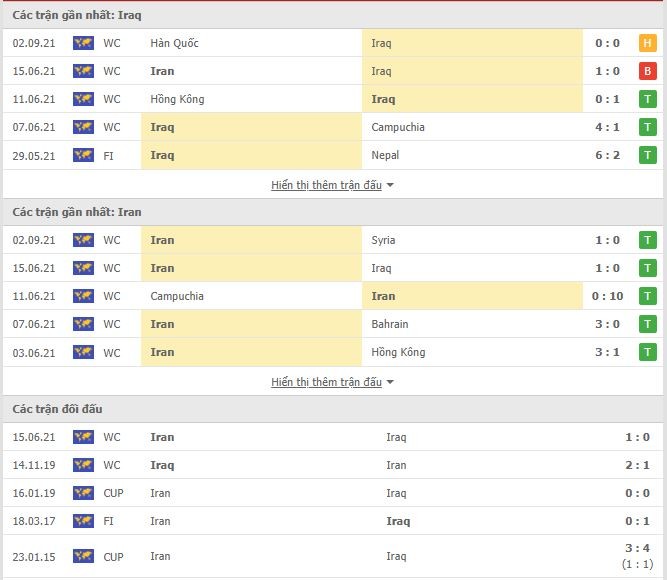
Task: Click the Hồng Kông team name in the 11.06.21 row
Action: click(x=177, y=99)
